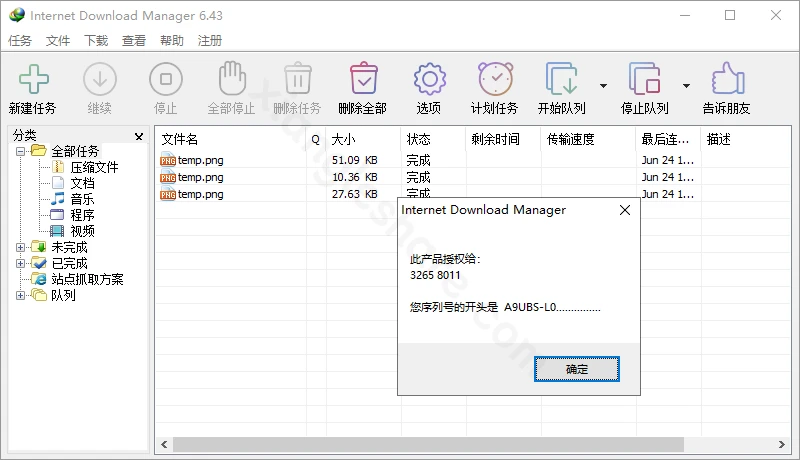Select 压缩文件 category
The width and height of the screenshot is (800, 460).
pos(94,167)
